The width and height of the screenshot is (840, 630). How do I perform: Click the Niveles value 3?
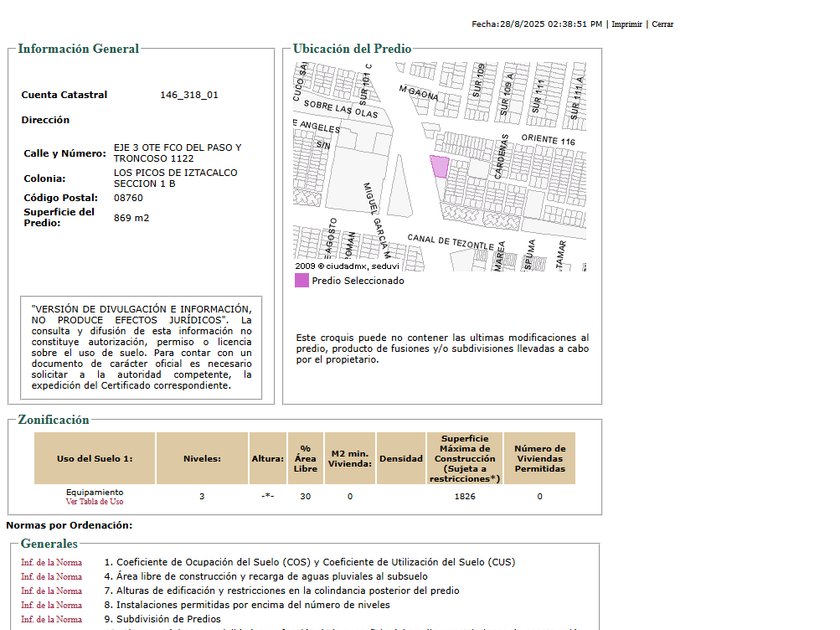coord(202,497)
